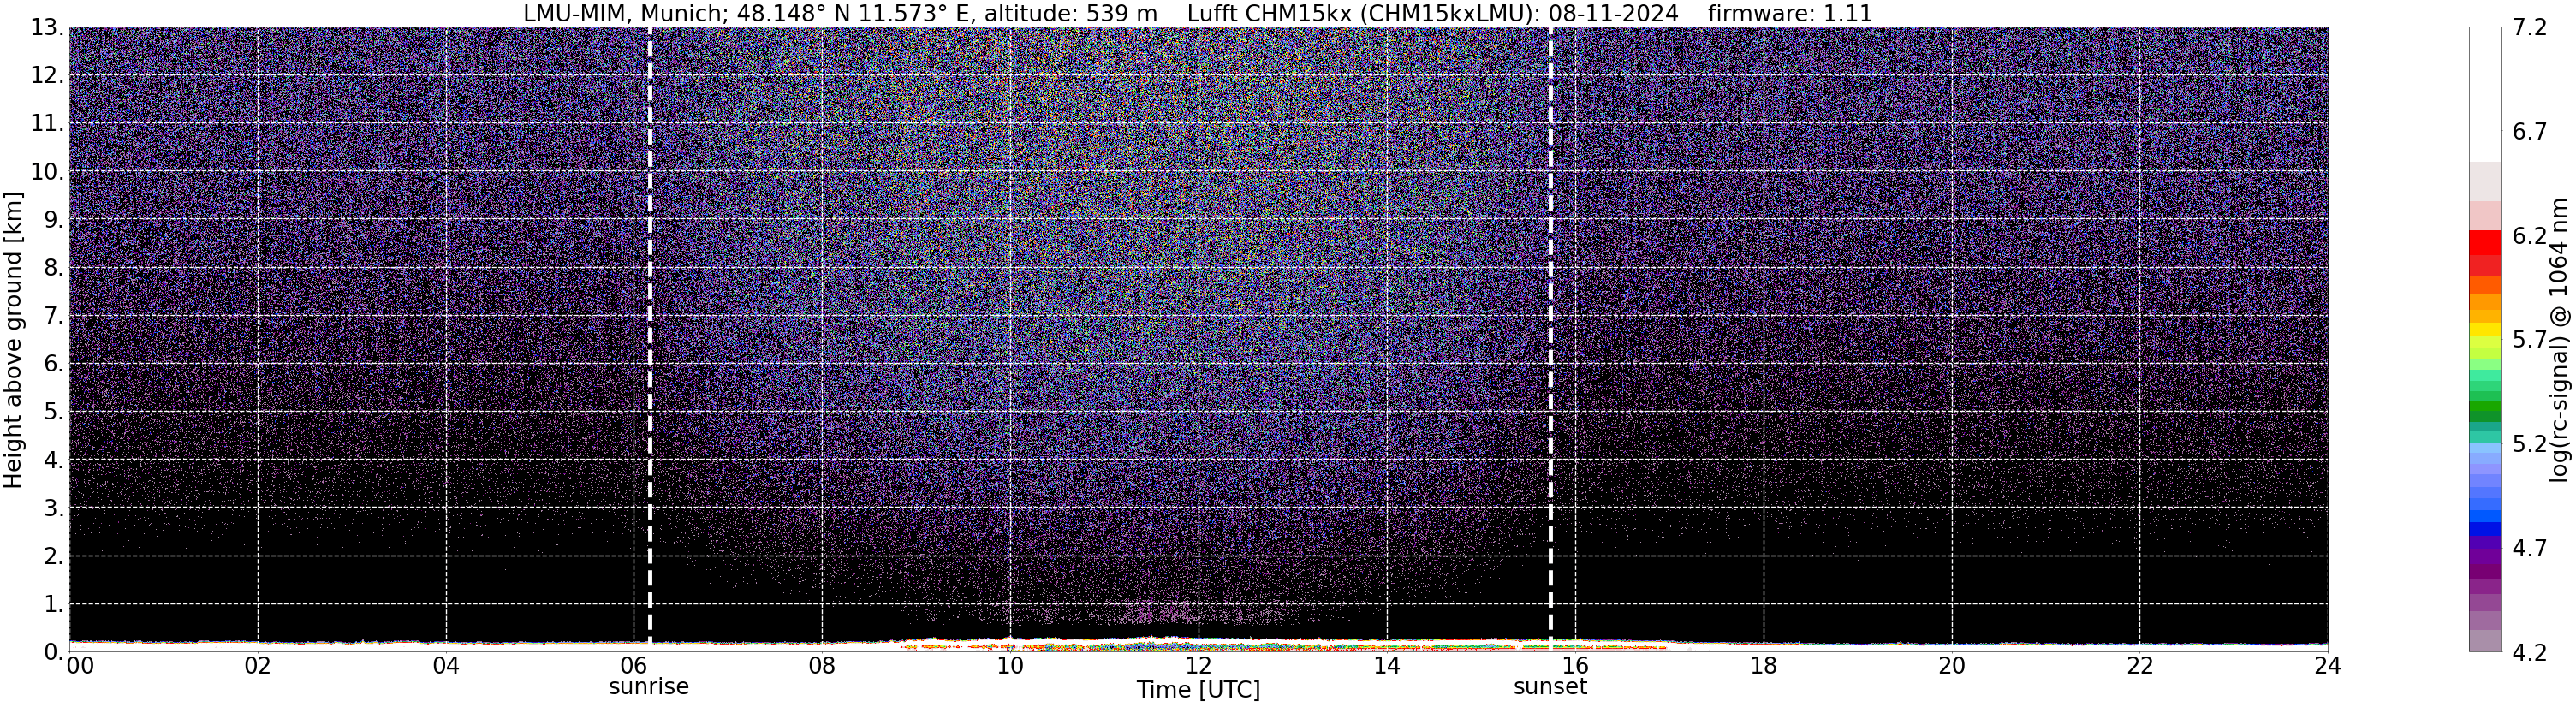Click the 'Time [UTC]' axis label
This screenshot has height=707, width=2576.
(x=1198, y=690)
